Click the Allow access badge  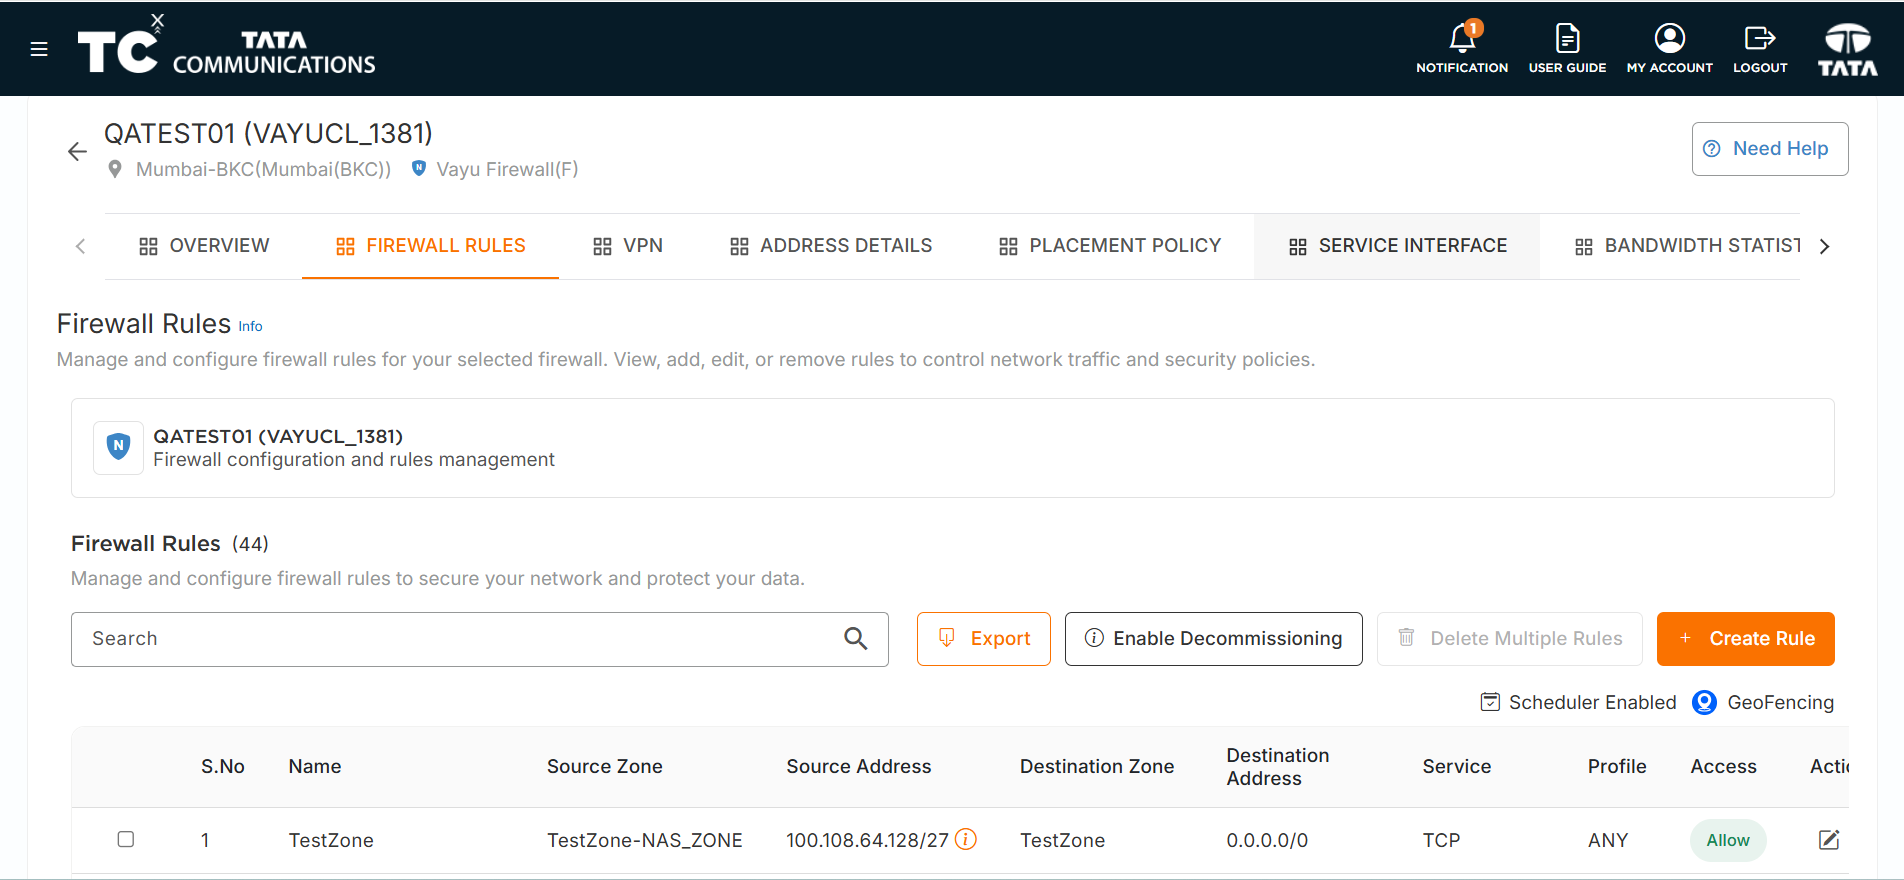click(1728, 840)
